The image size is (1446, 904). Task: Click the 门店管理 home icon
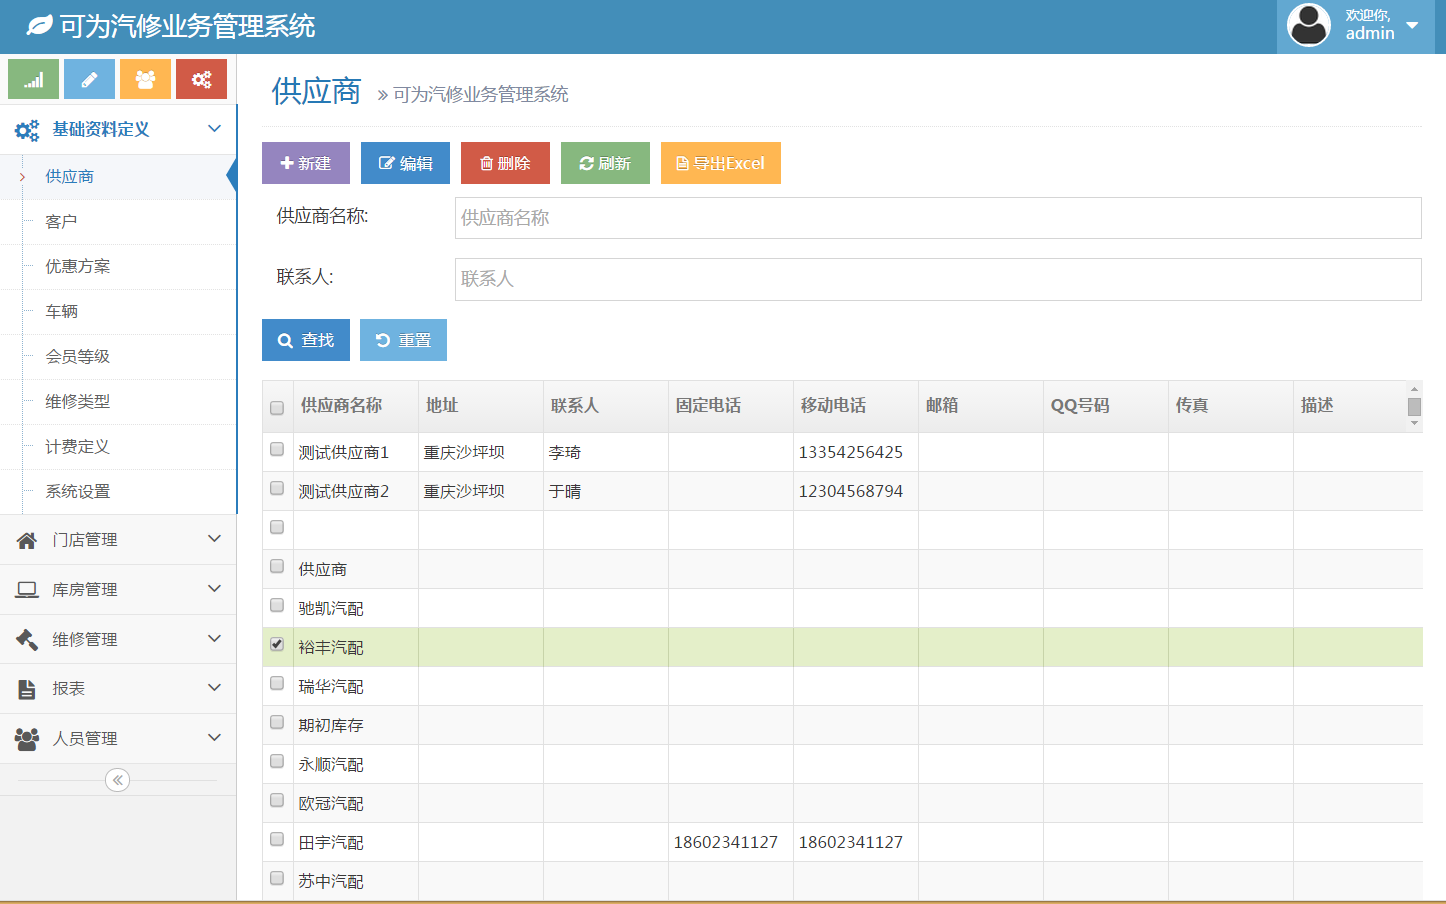coord(27,540)
